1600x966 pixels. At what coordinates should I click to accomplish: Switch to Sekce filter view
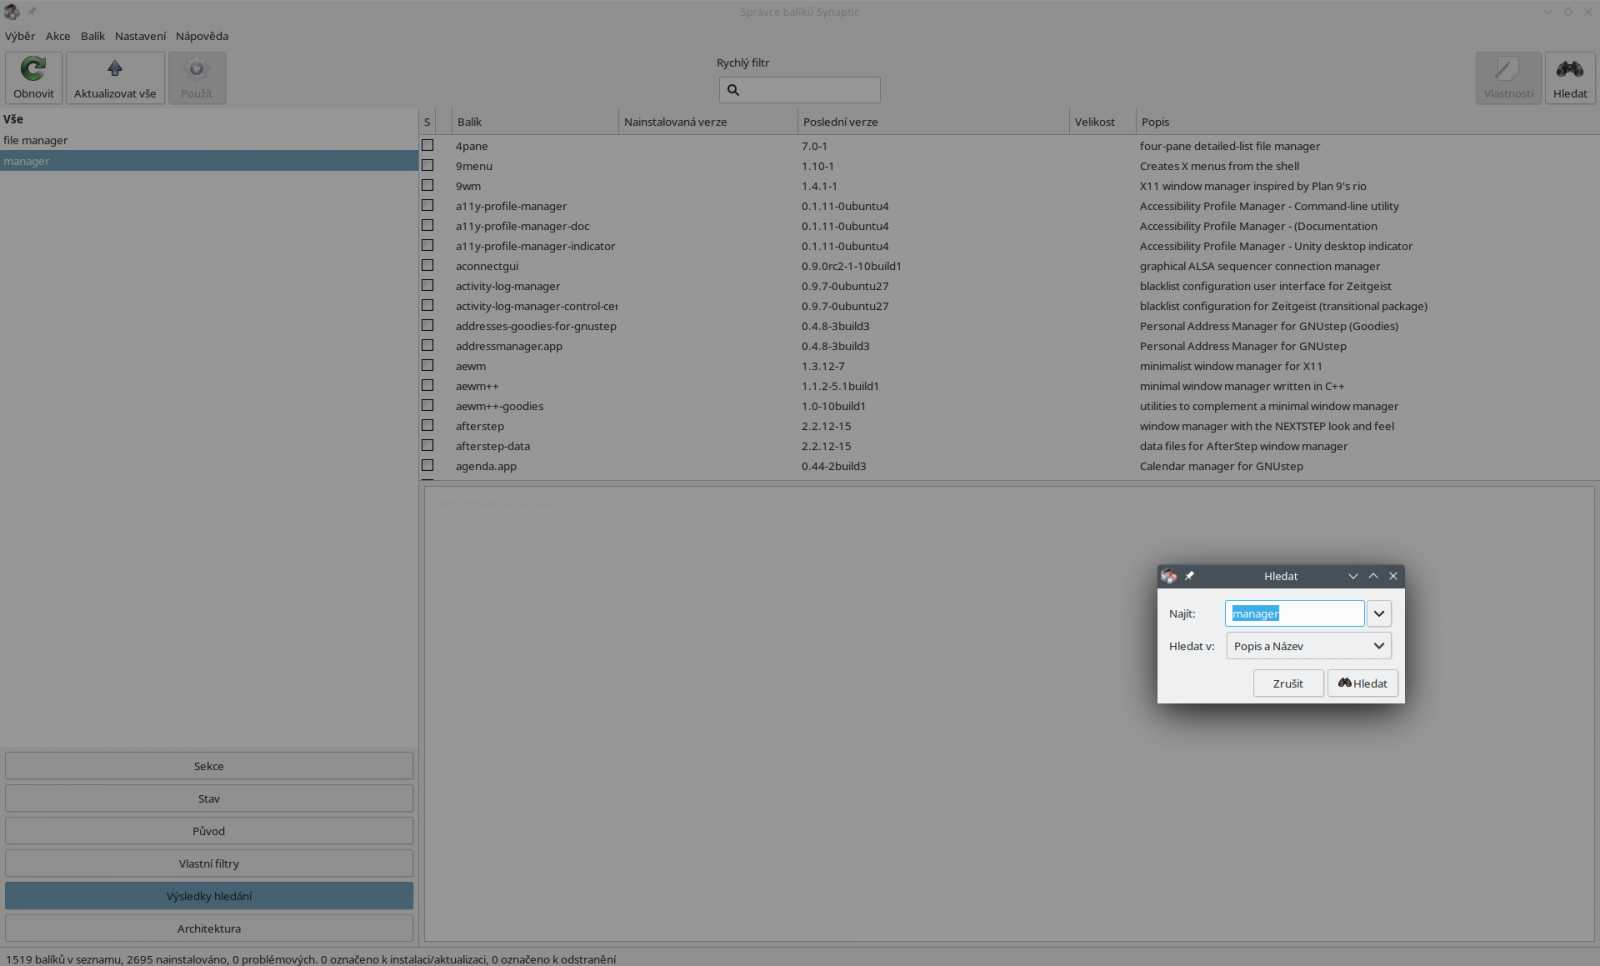209,766
